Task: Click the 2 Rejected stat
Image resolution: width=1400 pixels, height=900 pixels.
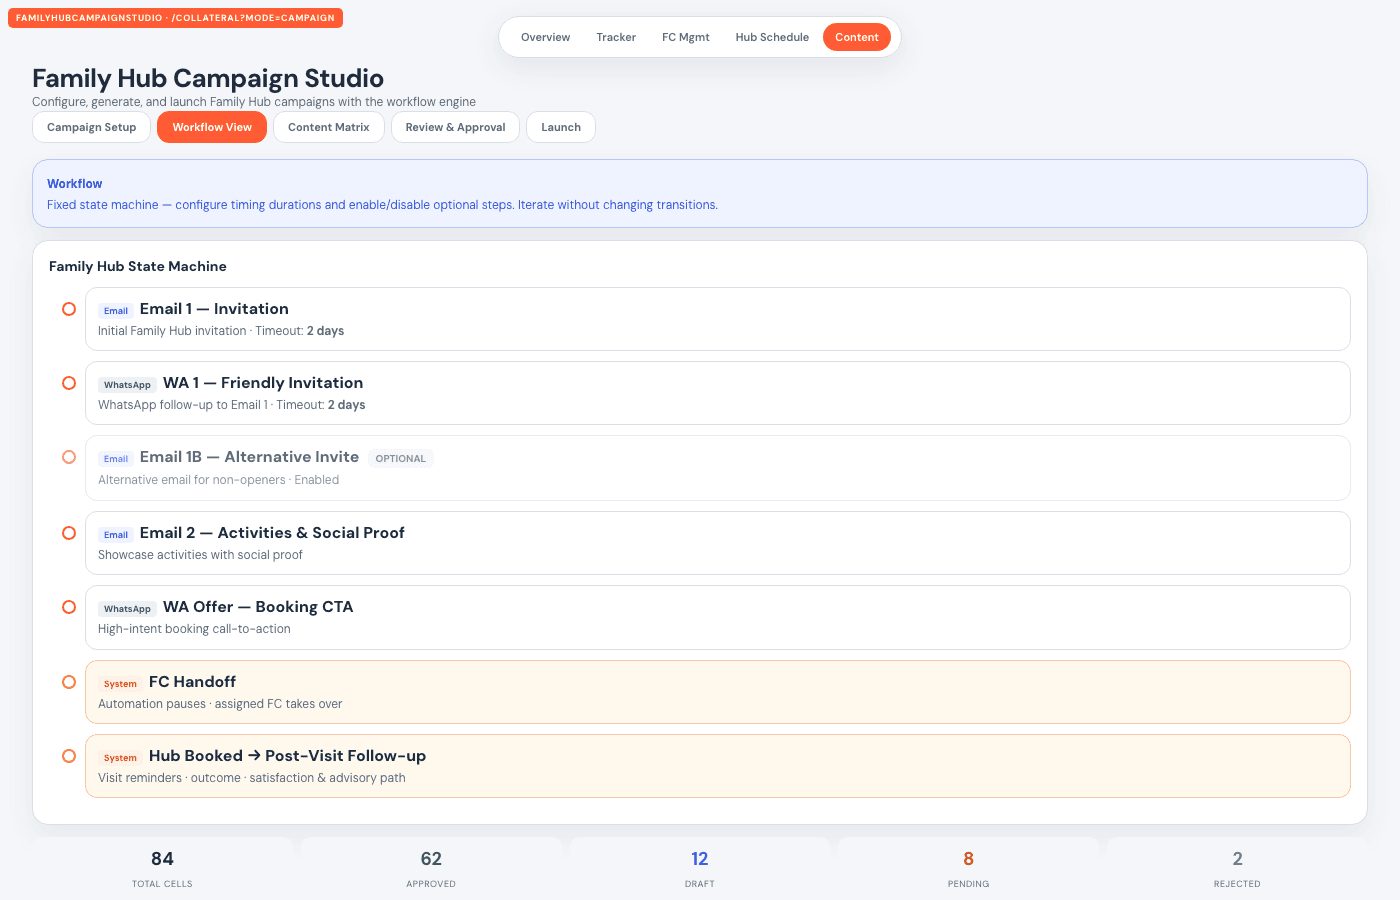Action: point(1237,868)
